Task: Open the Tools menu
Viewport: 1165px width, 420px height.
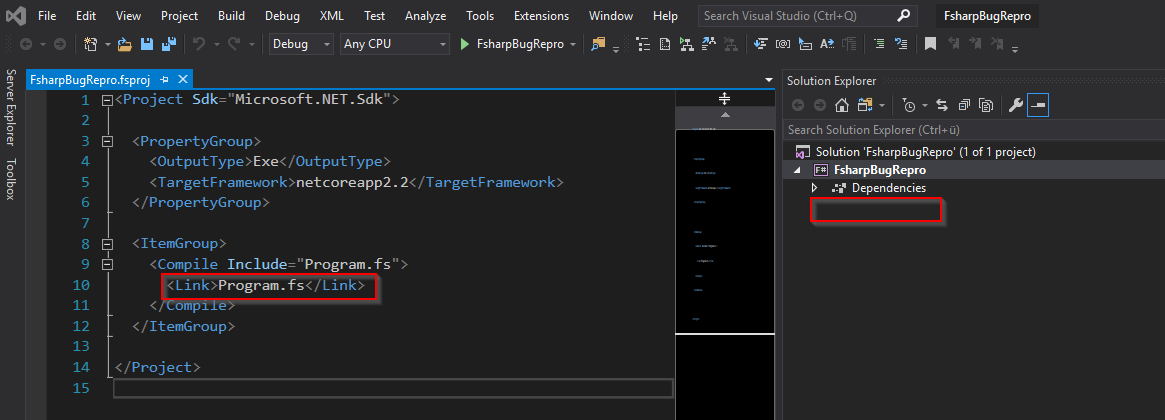Action: pos(480,16)
